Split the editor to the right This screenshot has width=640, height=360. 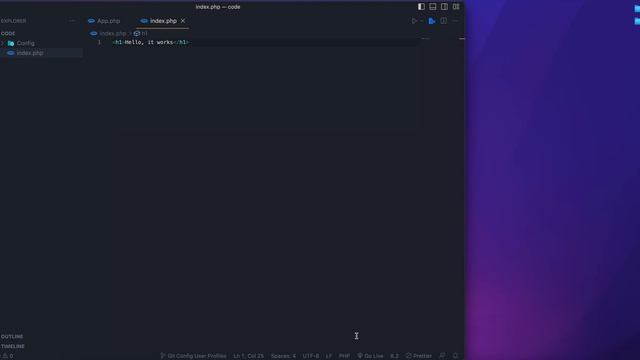pyautogui.click(x=444, y=21)
